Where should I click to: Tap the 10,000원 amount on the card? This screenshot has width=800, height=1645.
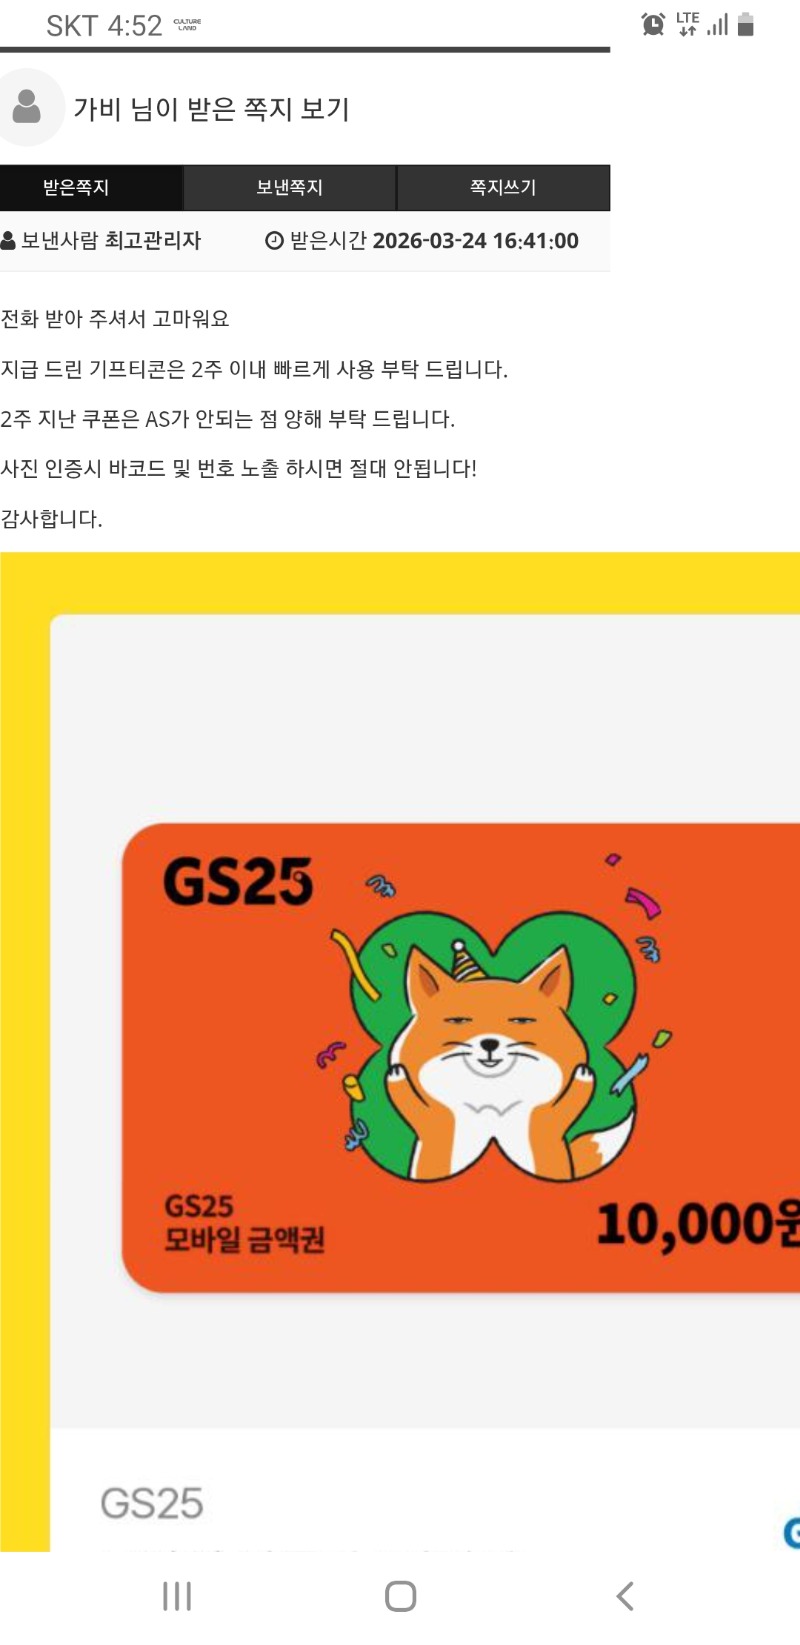pyautogui.click(x=698, y=1225)
